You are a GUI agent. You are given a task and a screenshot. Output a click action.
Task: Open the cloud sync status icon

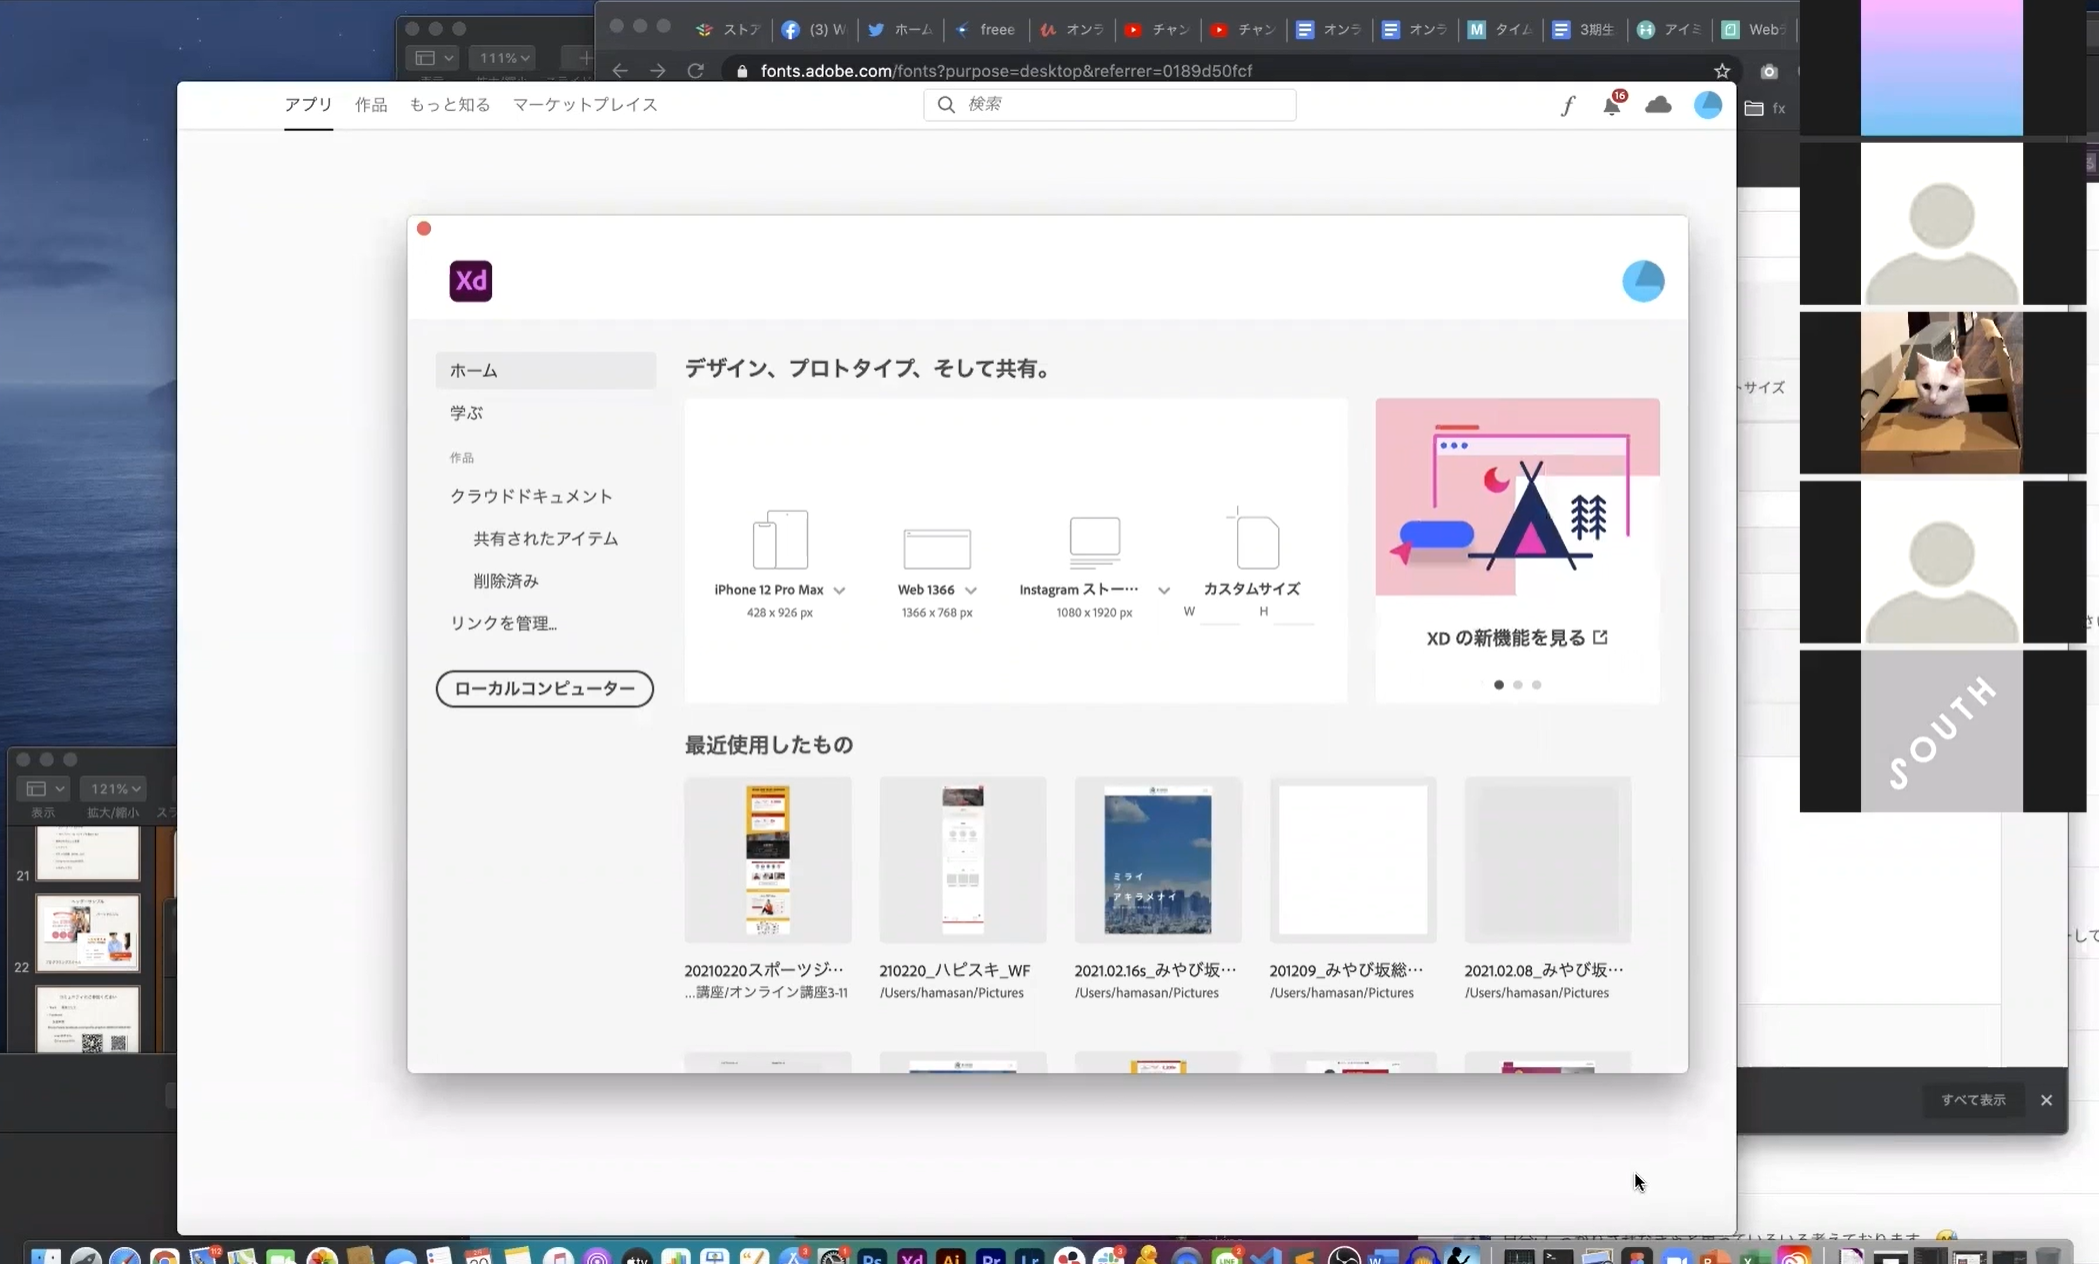pyautogui.click(x=1658, y=105)
